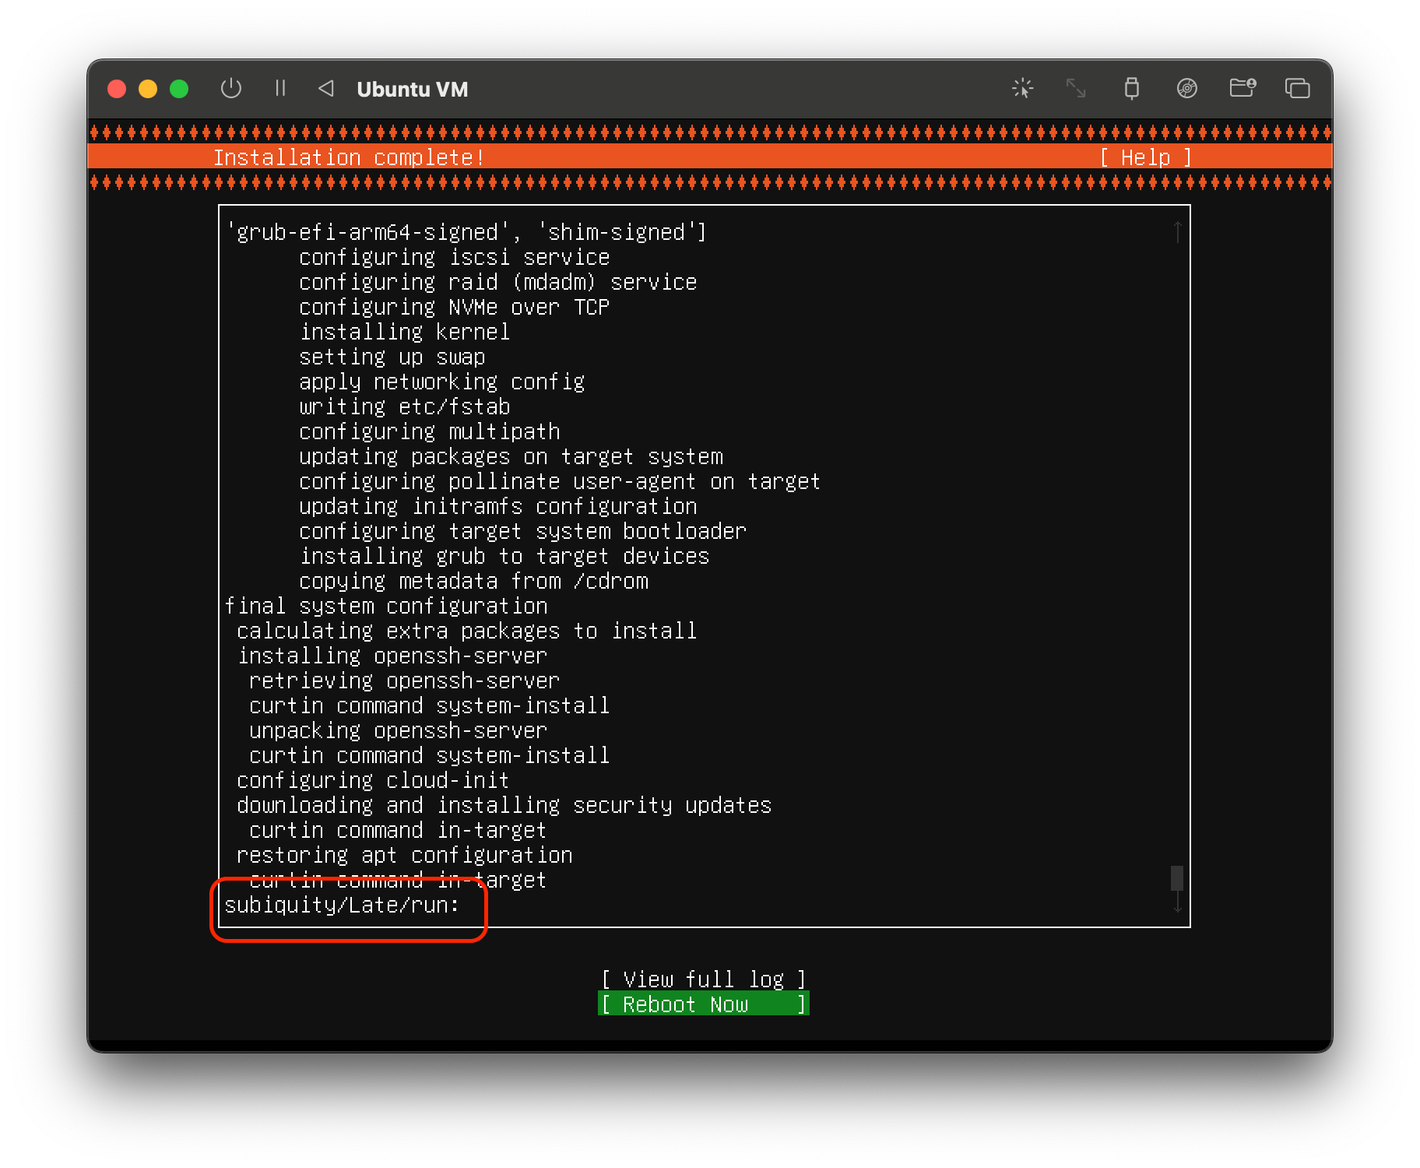Open the CD/DVD drive image icon

[x=1187, y=88]
